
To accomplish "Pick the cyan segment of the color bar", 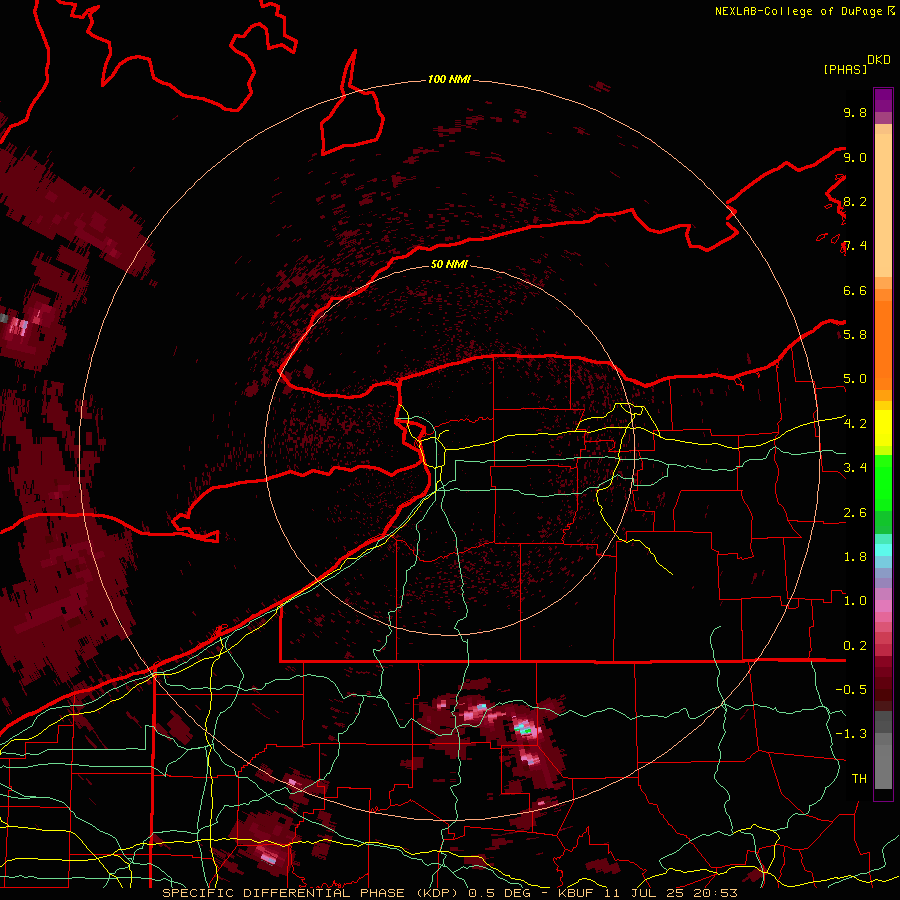I will 883,550.
